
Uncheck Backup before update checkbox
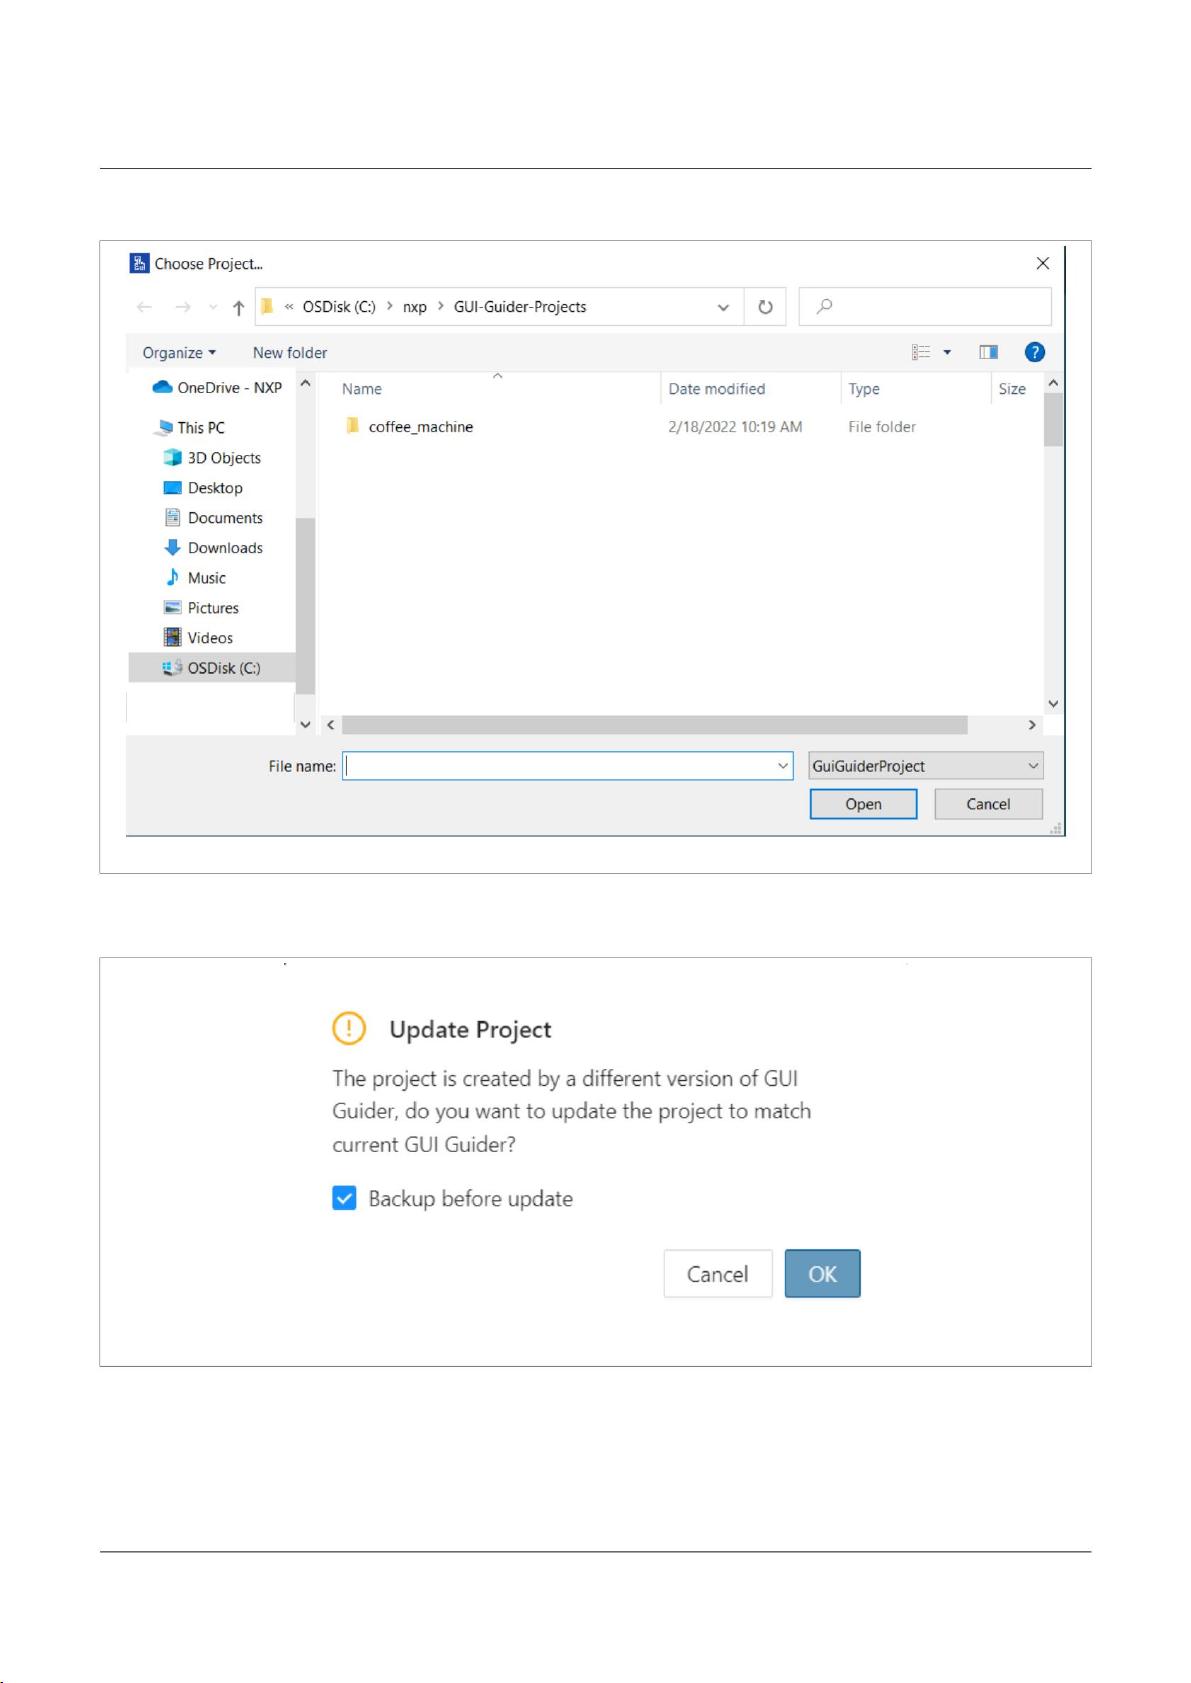tap(344, 1198)
